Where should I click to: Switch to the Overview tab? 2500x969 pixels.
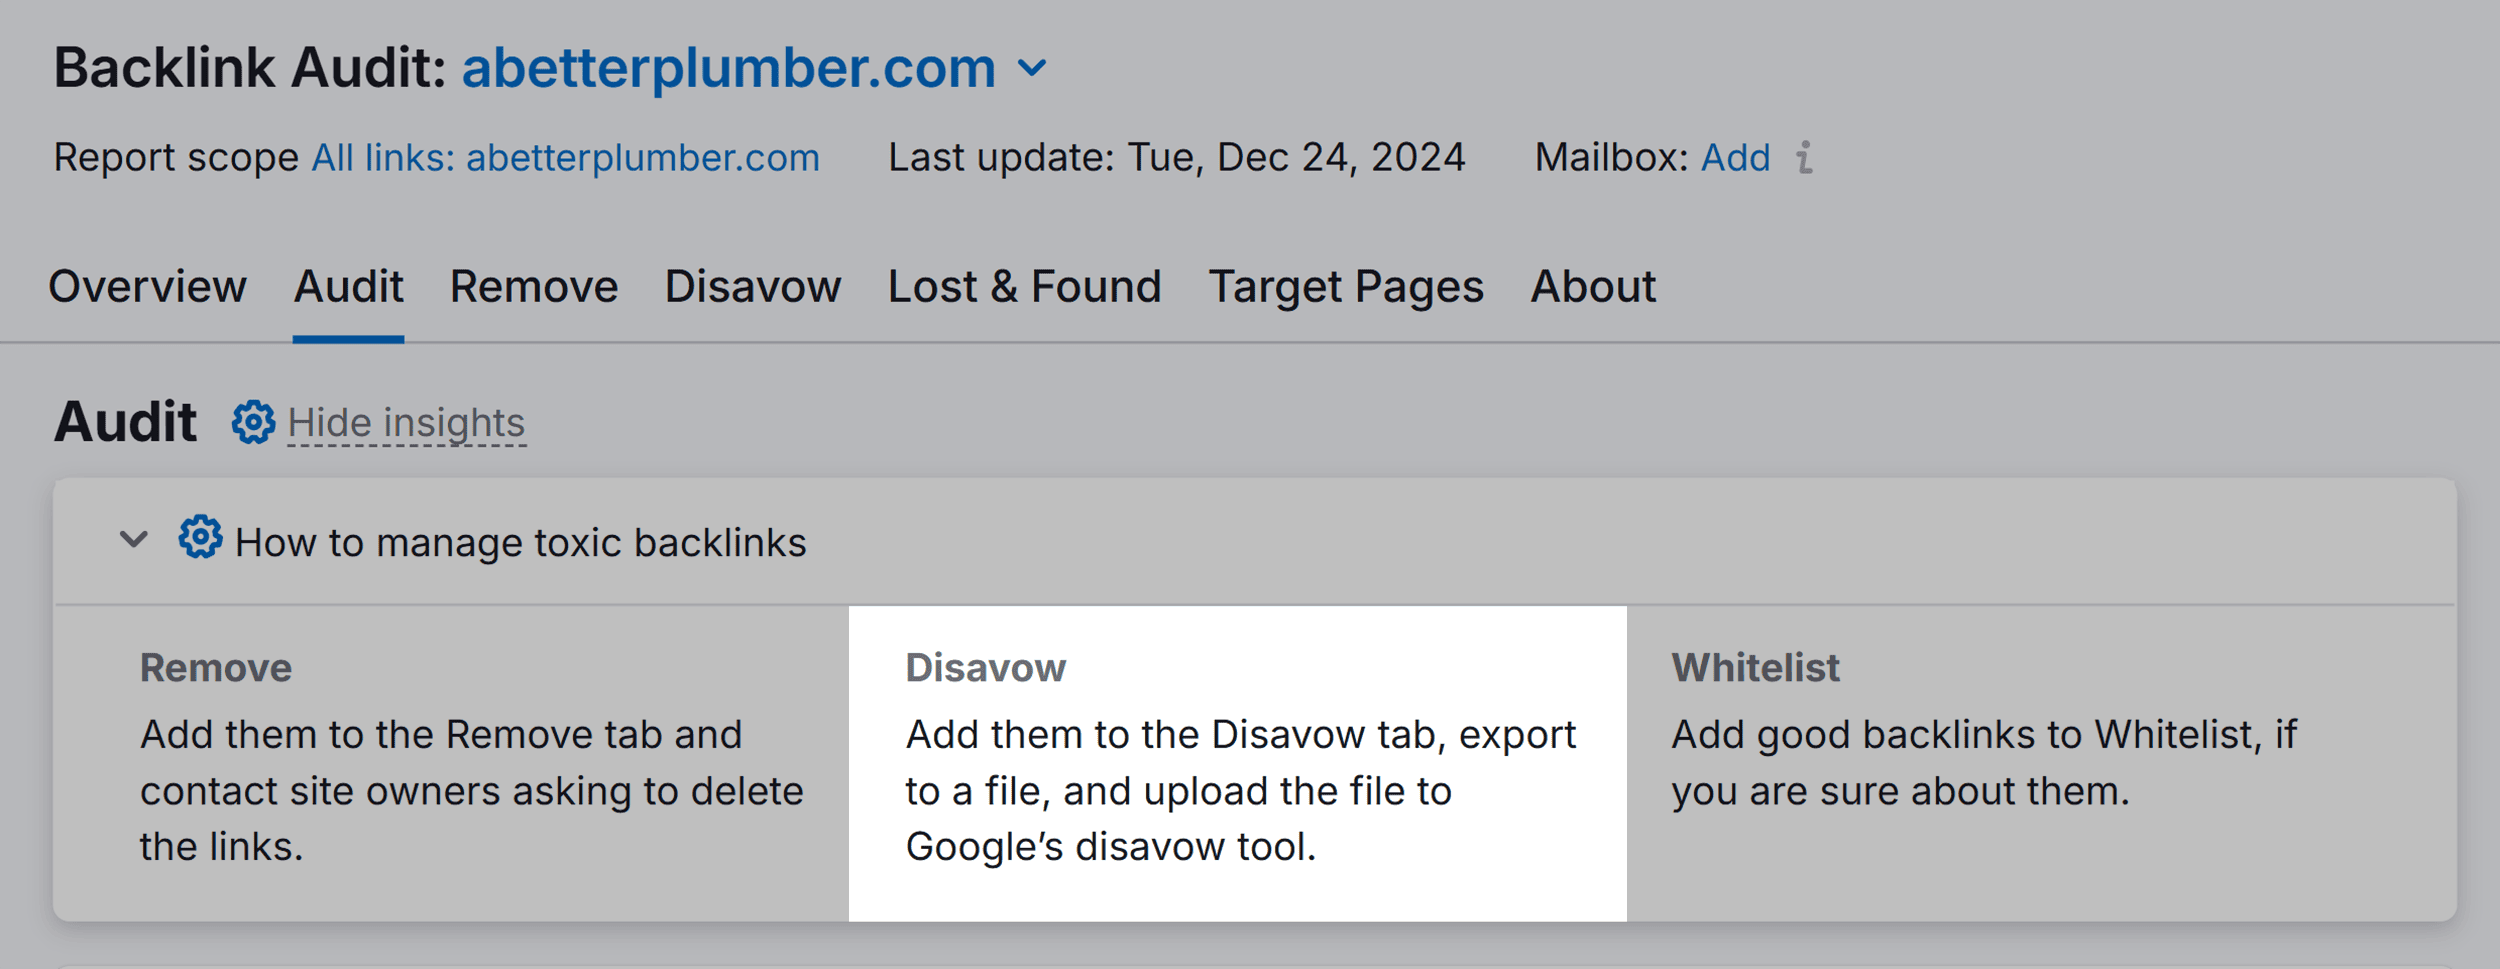(150, 287)
